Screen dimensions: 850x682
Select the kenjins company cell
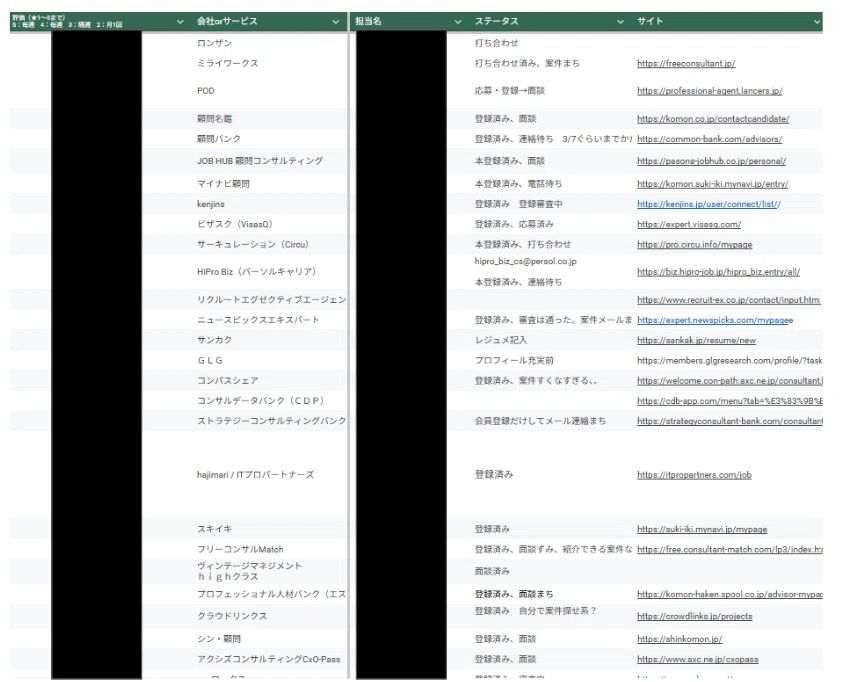click(x=210, y=204)
